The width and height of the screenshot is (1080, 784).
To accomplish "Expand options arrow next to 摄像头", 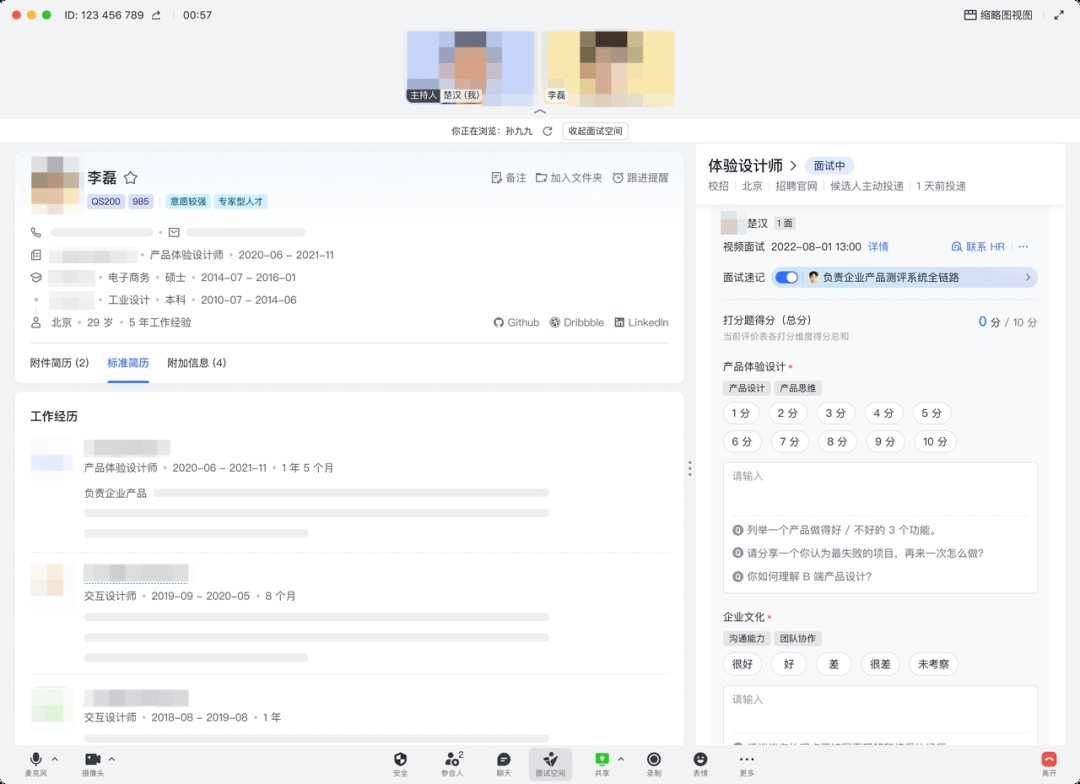I will point(111,759).
